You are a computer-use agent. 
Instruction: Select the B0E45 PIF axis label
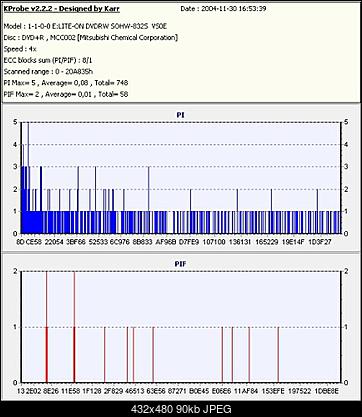[199, 391]
